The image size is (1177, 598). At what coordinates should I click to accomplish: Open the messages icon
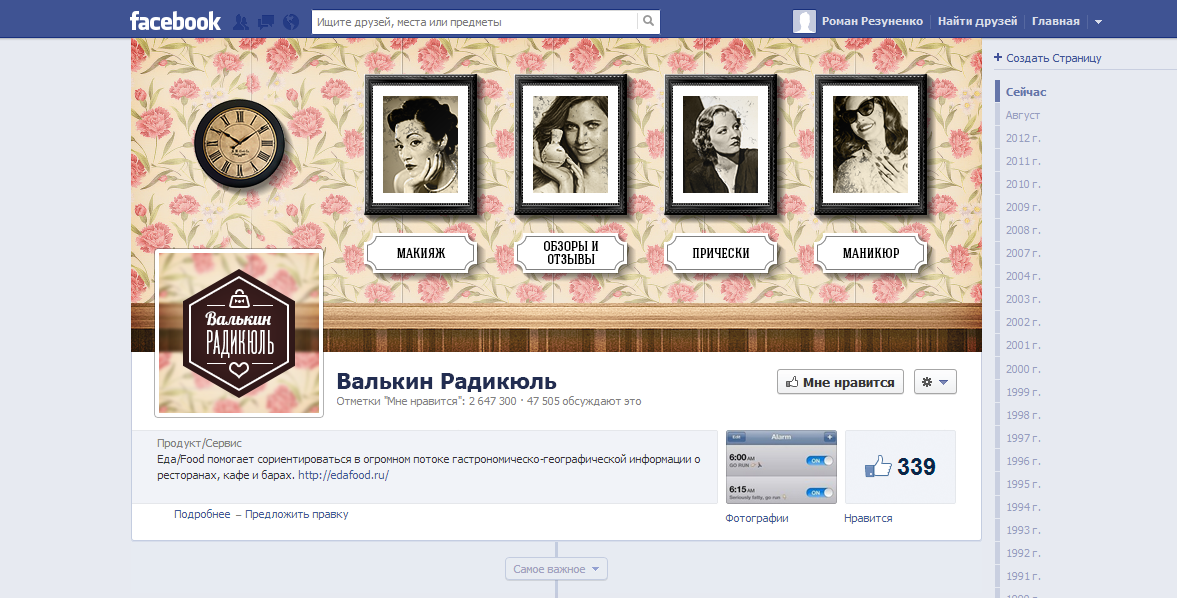(x=266, y=21)
